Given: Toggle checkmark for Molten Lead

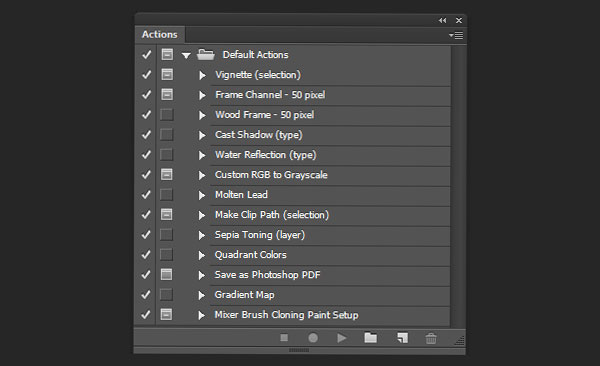Looking at the screenshot, I should tap(146, 194).
